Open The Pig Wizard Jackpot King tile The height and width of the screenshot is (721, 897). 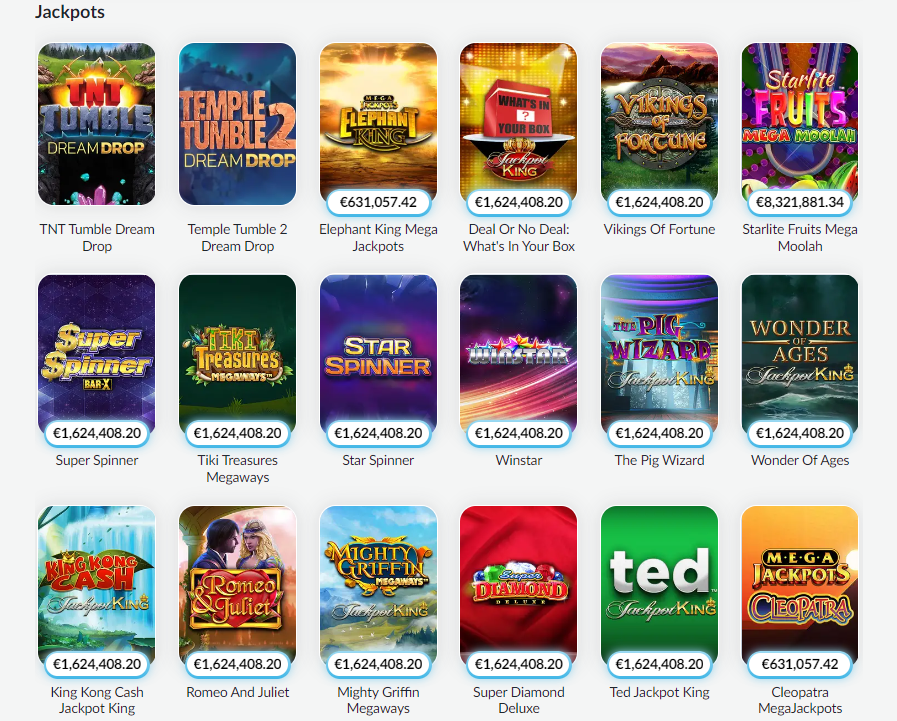pos(660,355)
